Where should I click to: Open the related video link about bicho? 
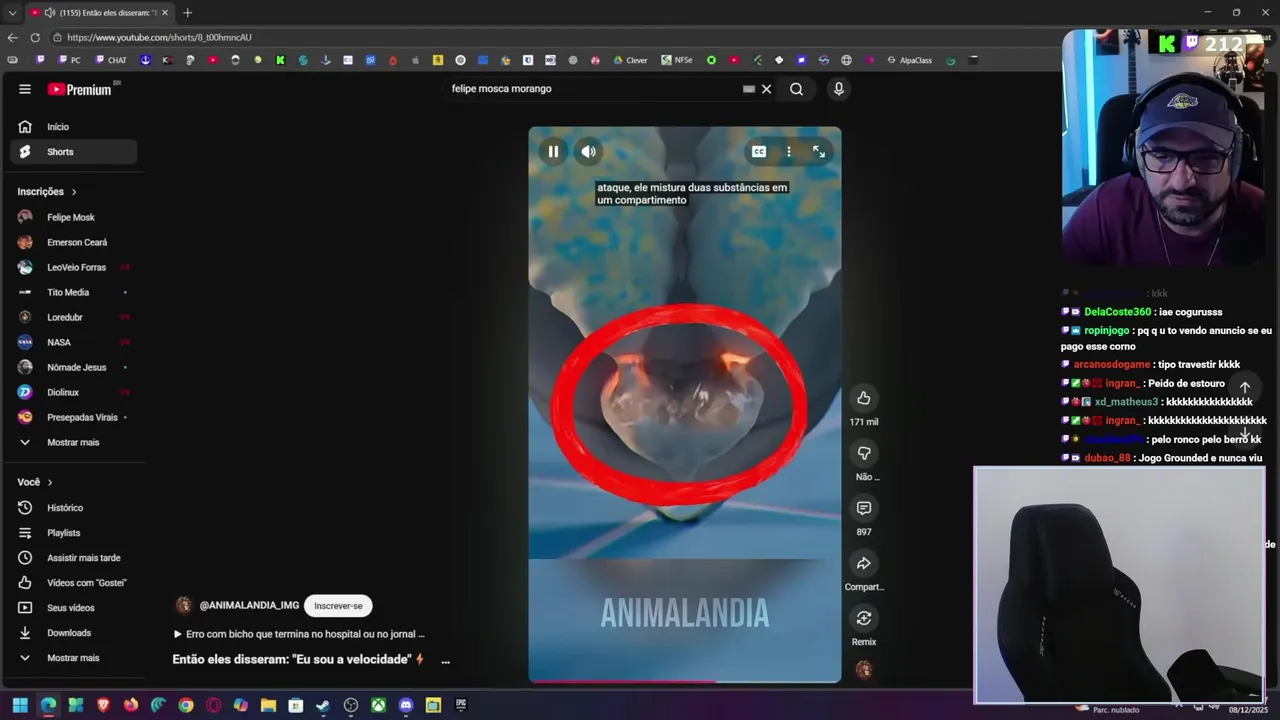(299, 634)
